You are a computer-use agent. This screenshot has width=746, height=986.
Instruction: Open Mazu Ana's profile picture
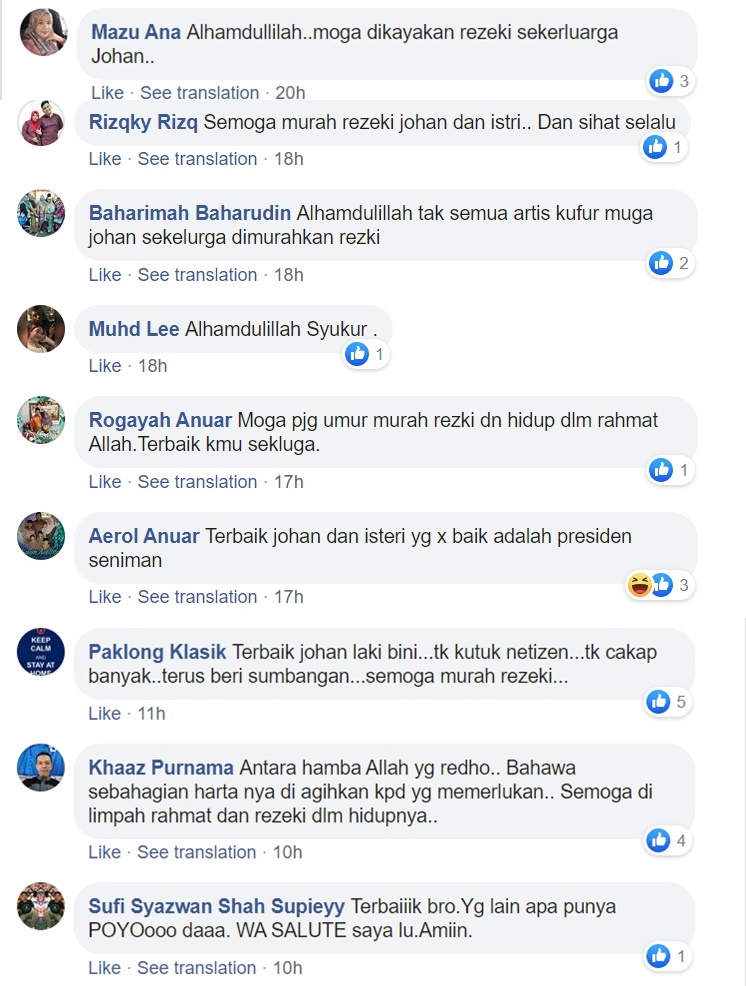(x=43, y=33)
